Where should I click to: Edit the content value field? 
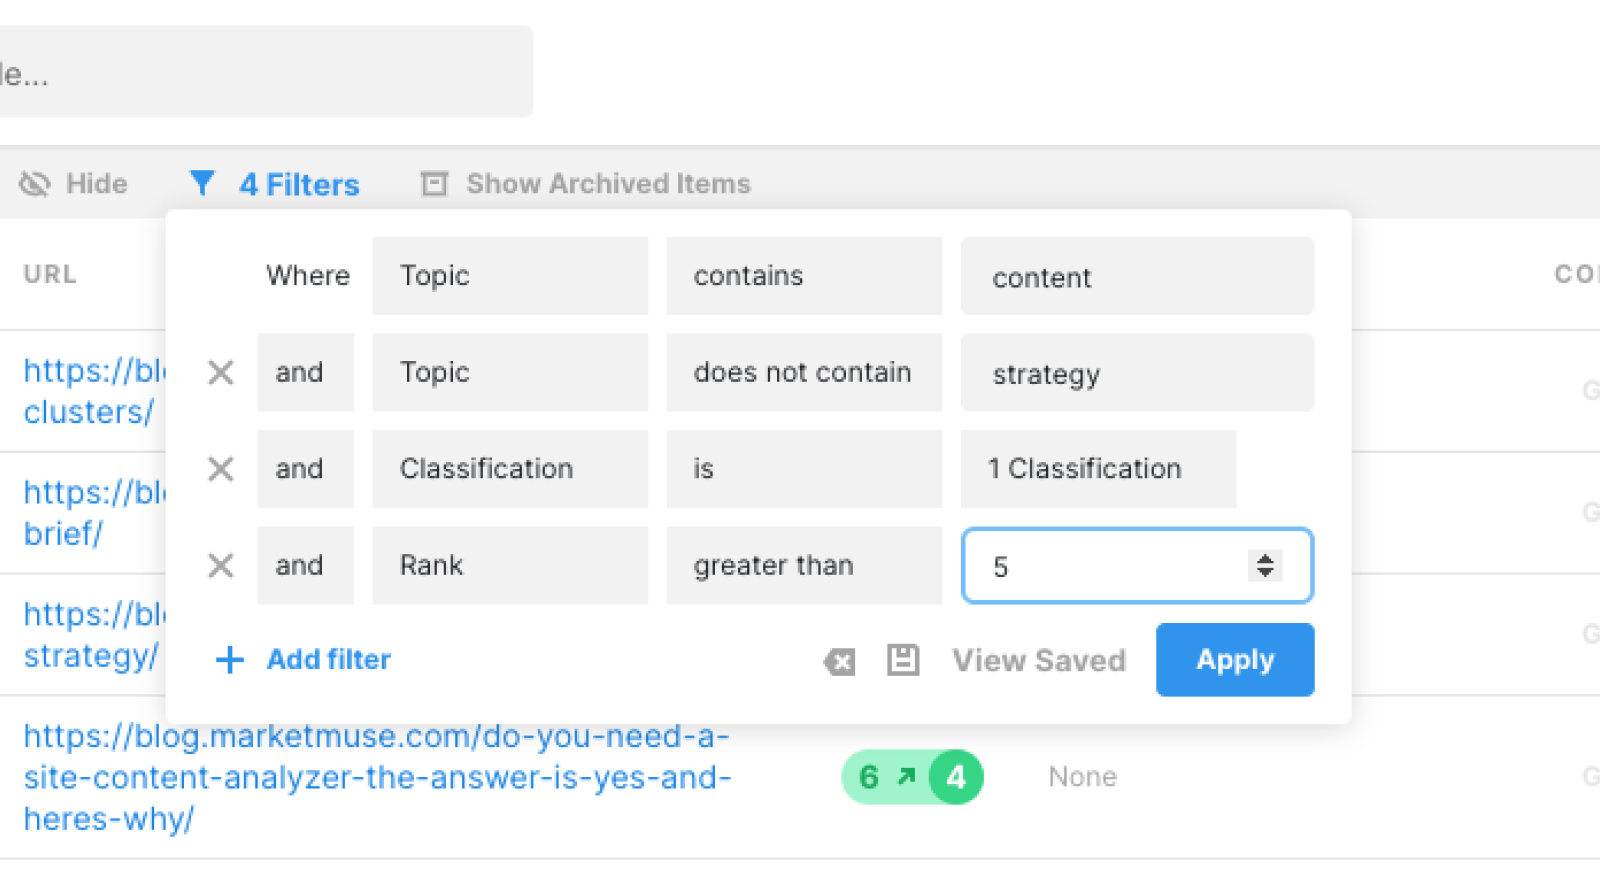(x=1137, y=276)
